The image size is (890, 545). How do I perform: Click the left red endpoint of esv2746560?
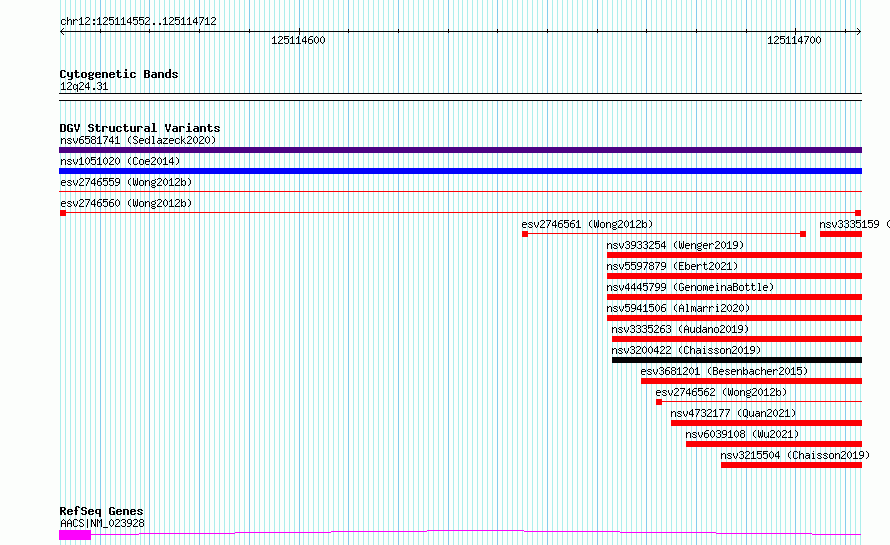point(63,213)
